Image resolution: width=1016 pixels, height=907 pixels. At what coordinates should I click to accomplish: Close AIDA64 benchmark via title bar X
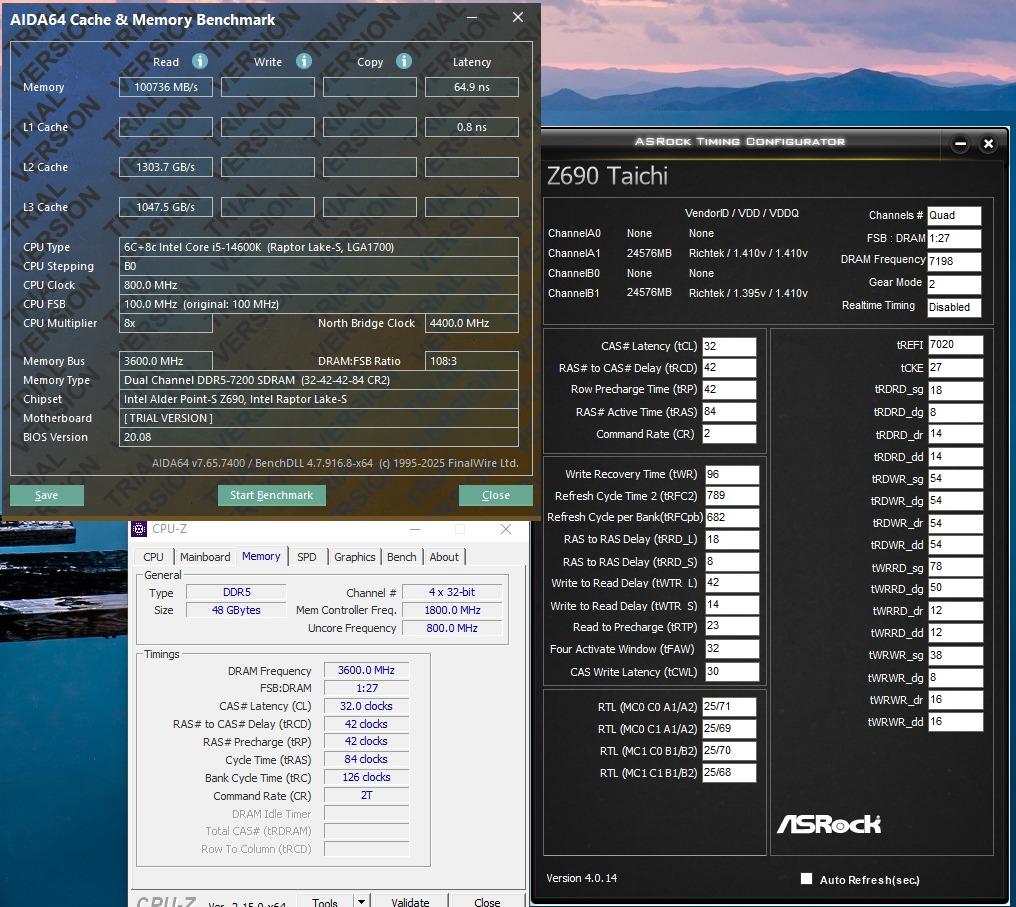click(517, 18)
